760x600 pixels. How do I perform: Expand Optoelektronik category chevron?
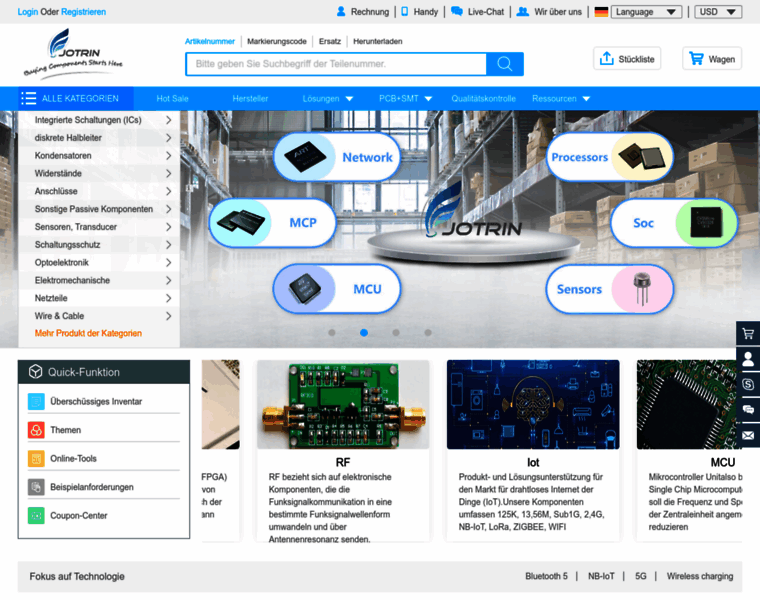point(168,262)
